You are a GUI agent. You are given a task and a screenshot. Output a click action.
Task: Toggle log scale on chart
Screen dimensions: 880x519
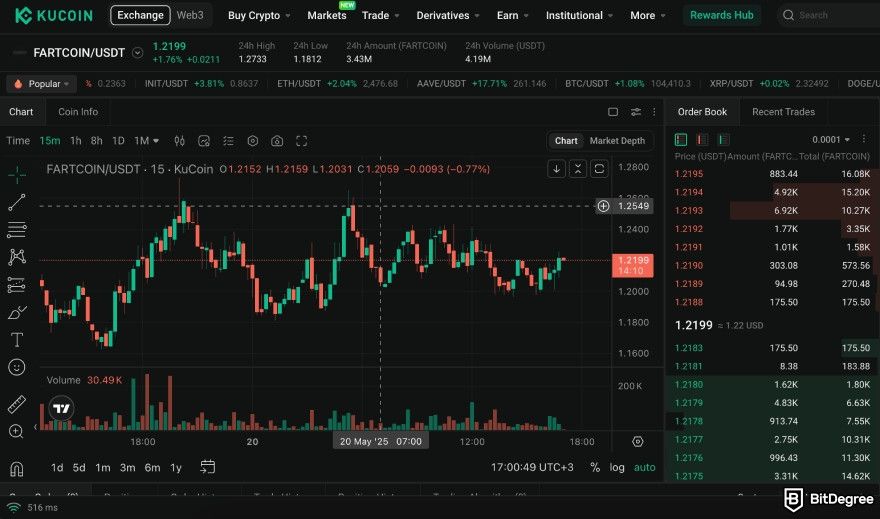(617, 467)
